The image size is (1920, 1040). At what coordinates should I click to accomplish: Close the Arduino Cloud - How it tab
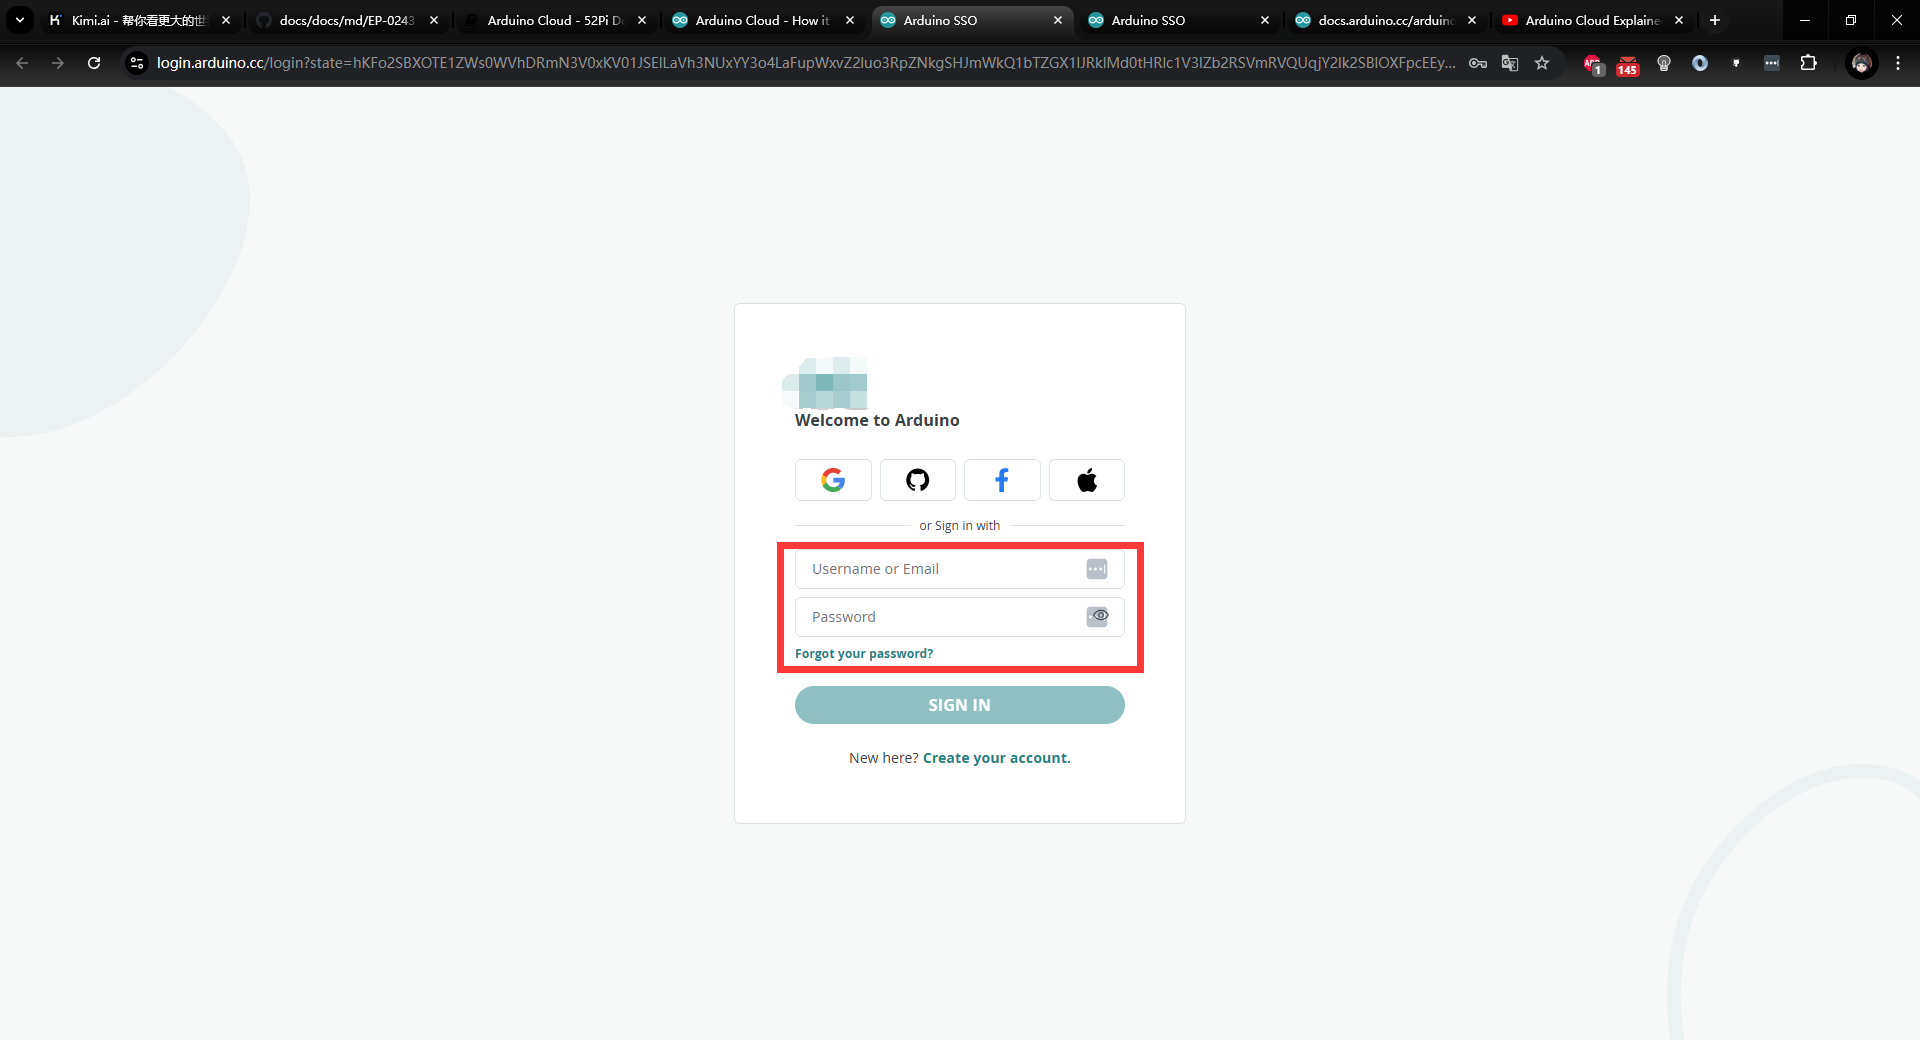[850, 20]
